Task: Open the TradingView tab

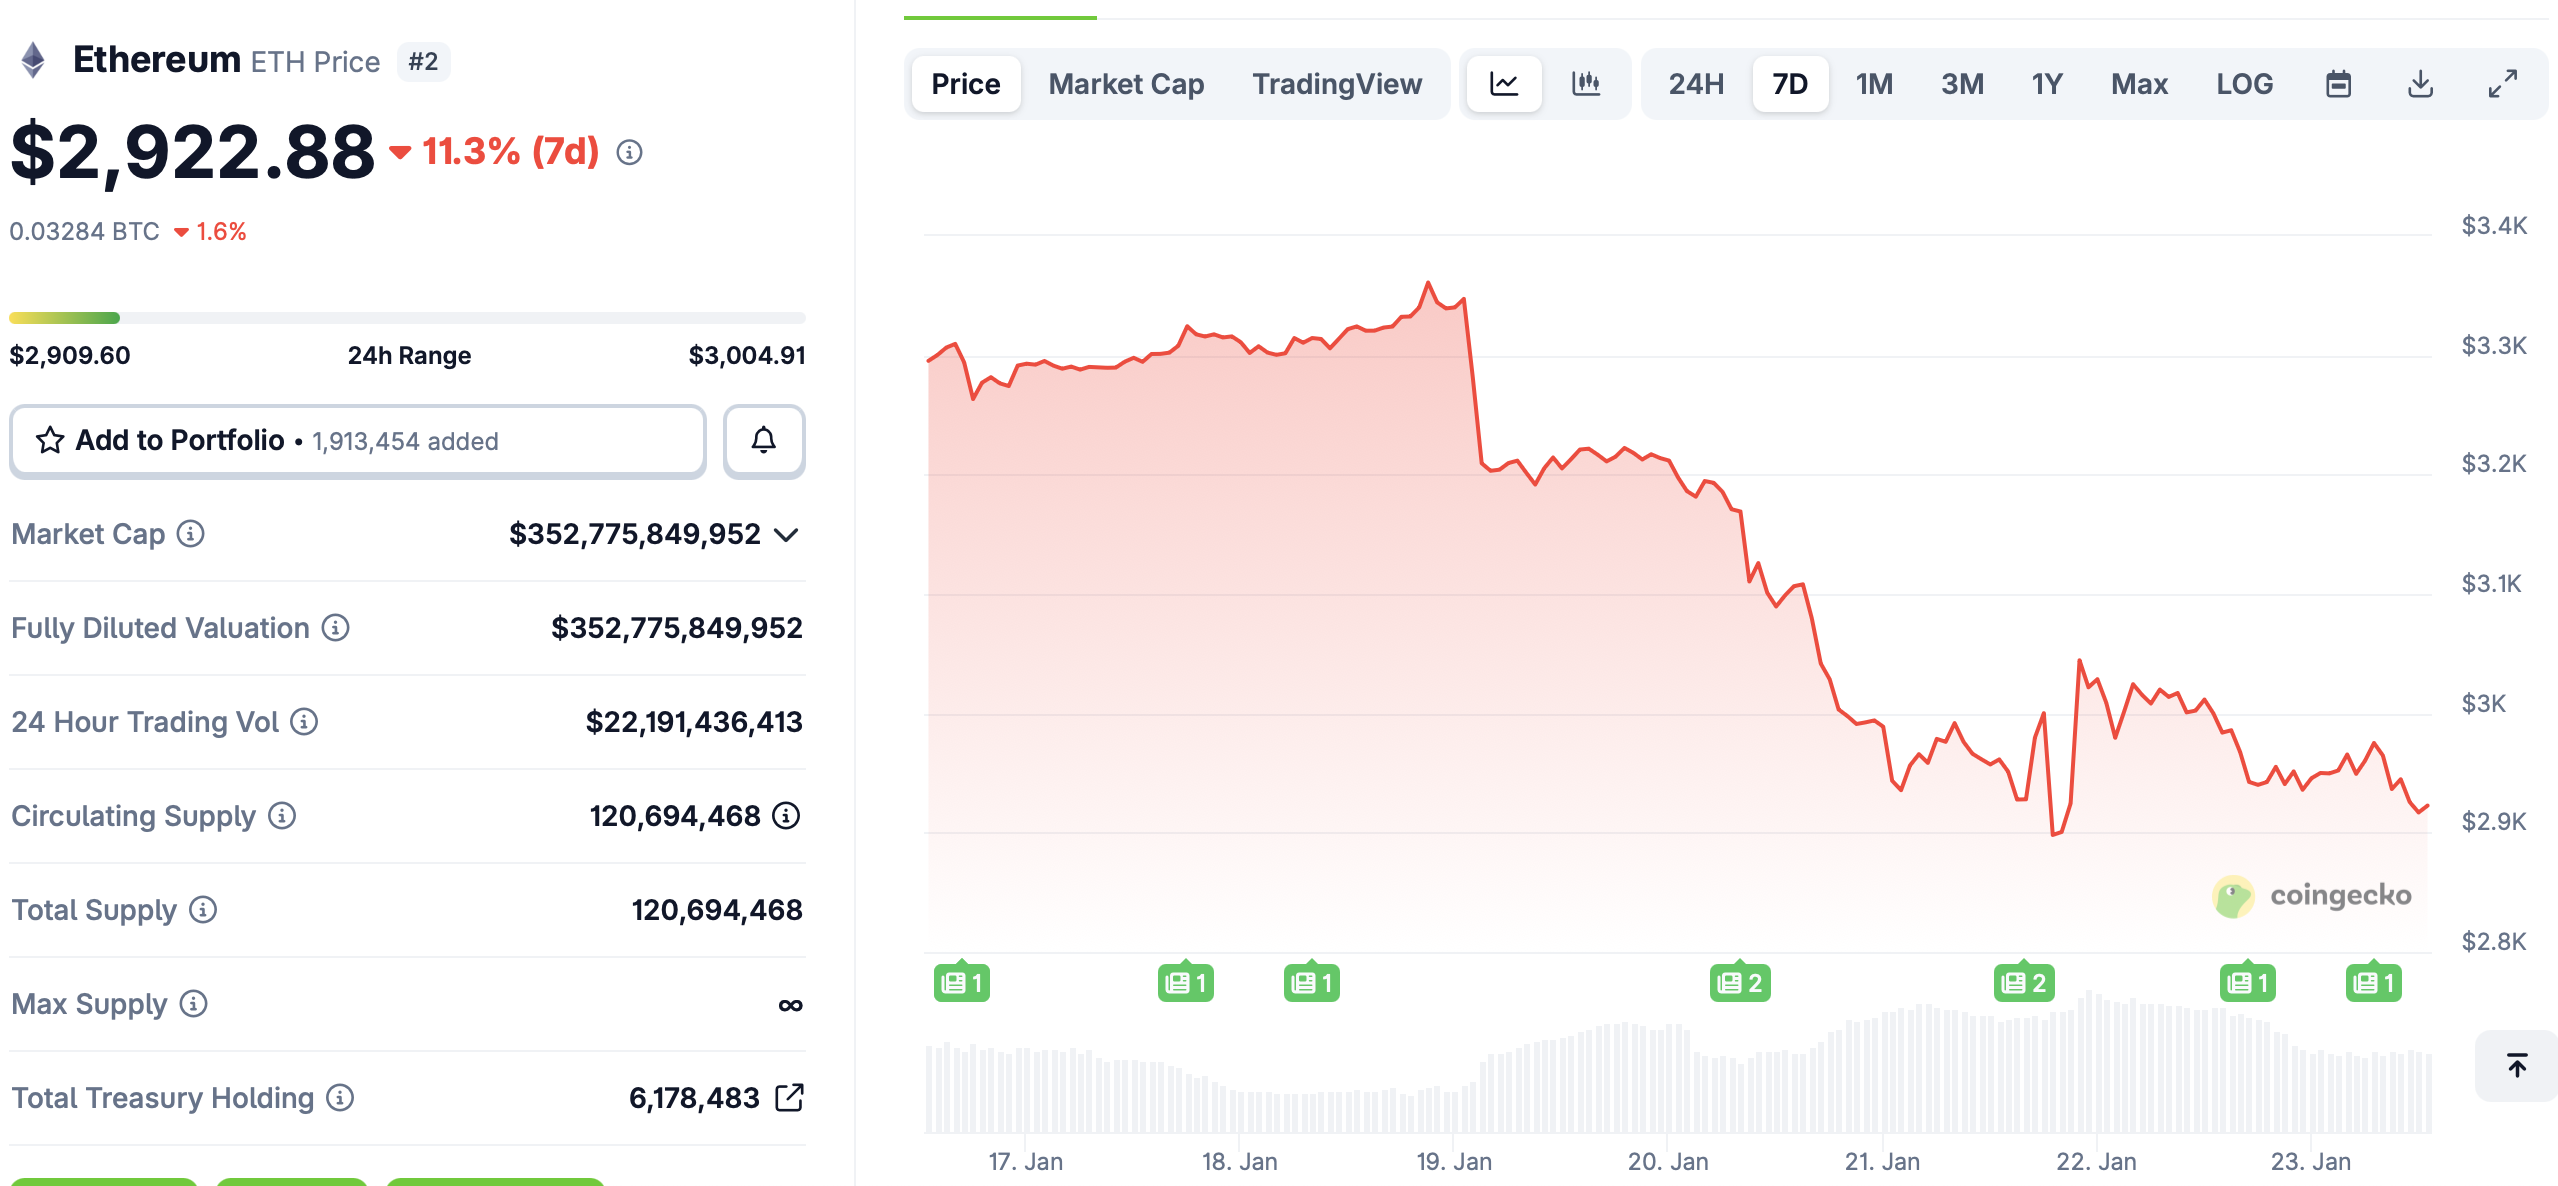Action: point(1337,84)
